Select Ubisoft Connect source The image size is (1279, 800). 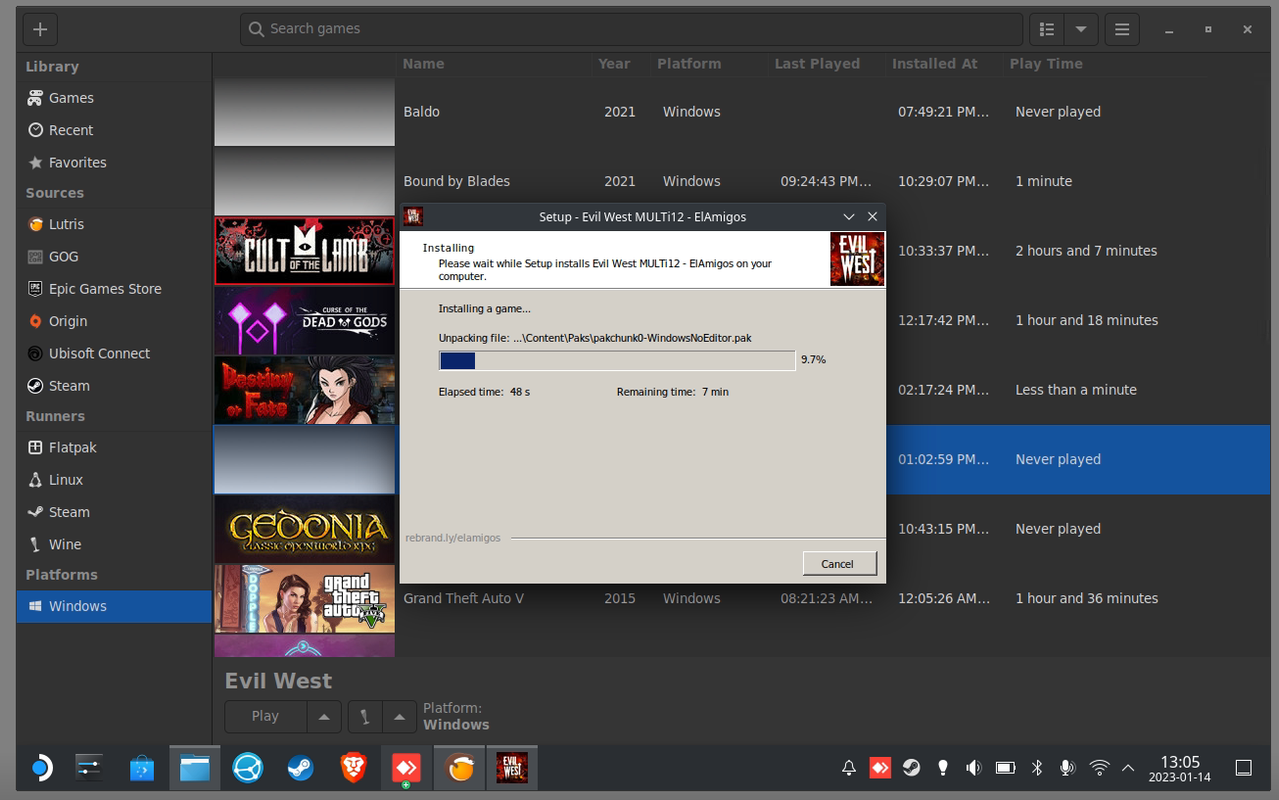114,353
